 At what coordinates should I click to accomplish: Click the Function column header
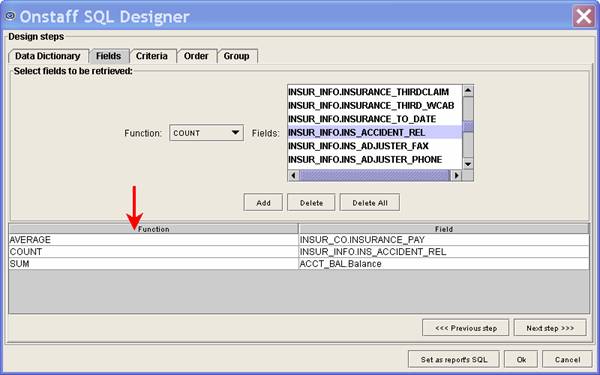(153, 229)
